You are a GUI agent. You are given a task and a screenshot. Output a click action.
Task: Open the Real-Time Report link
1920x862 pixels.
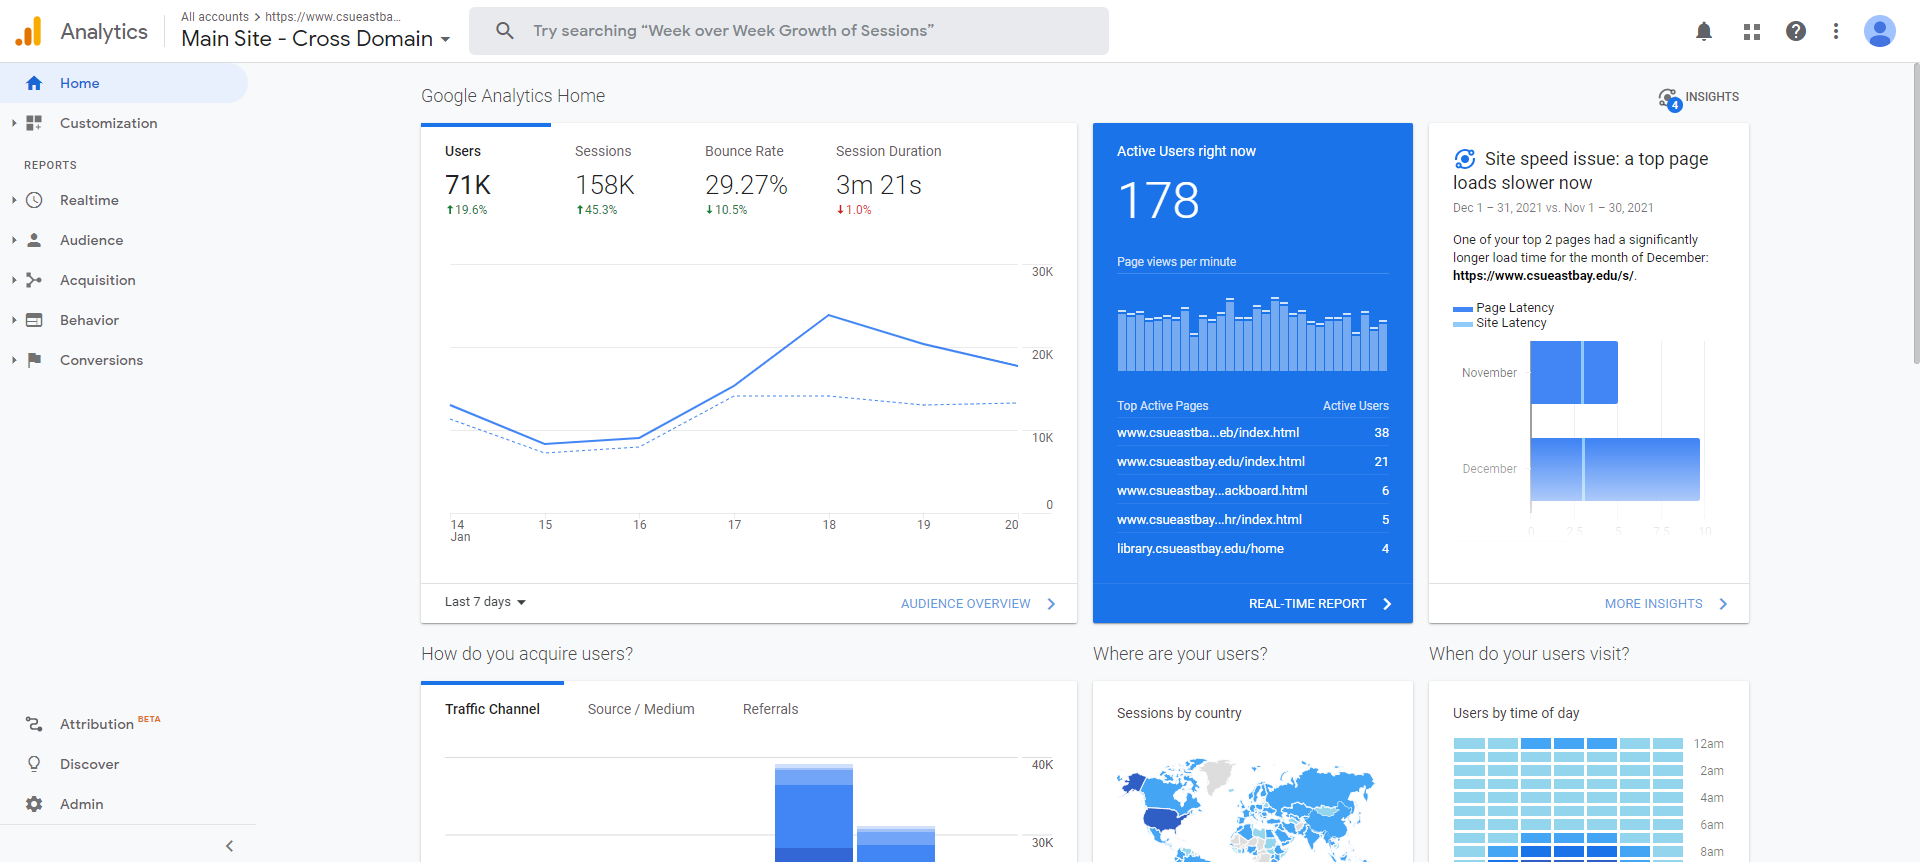1307,604
